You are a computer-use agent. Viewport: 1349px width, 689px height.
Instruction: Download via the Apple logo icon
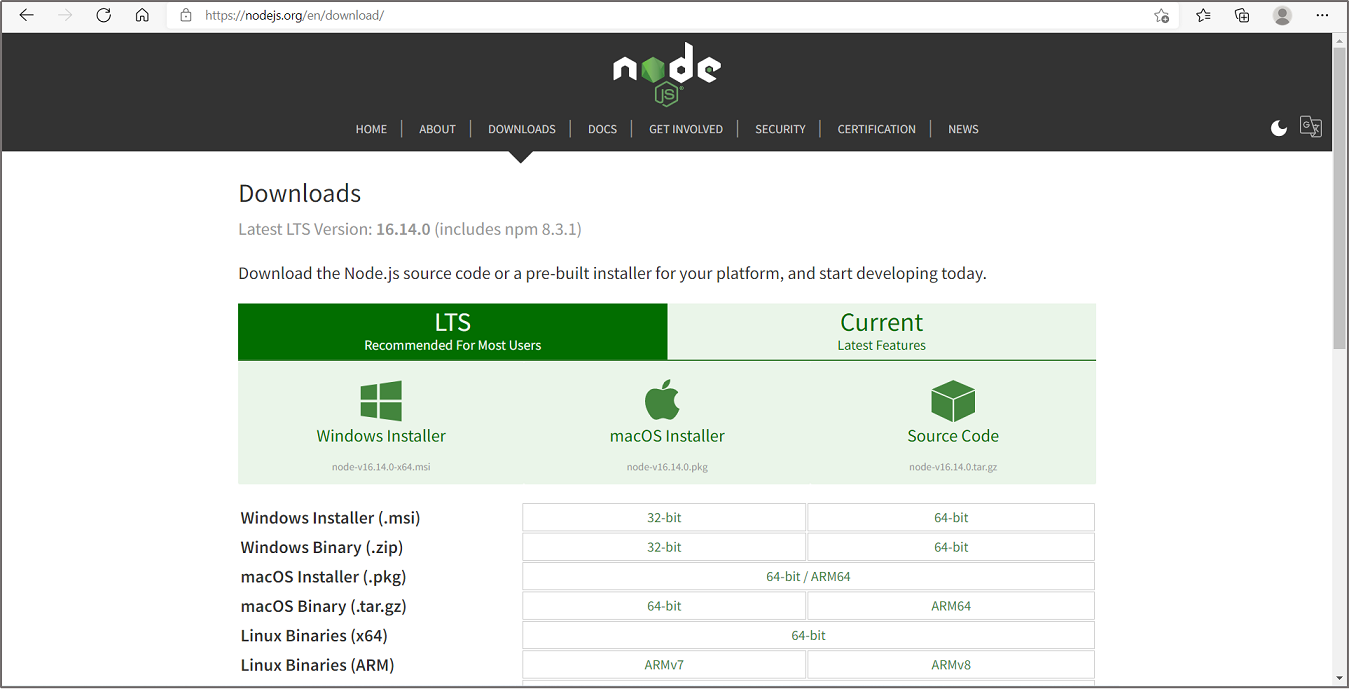point(663,400)
